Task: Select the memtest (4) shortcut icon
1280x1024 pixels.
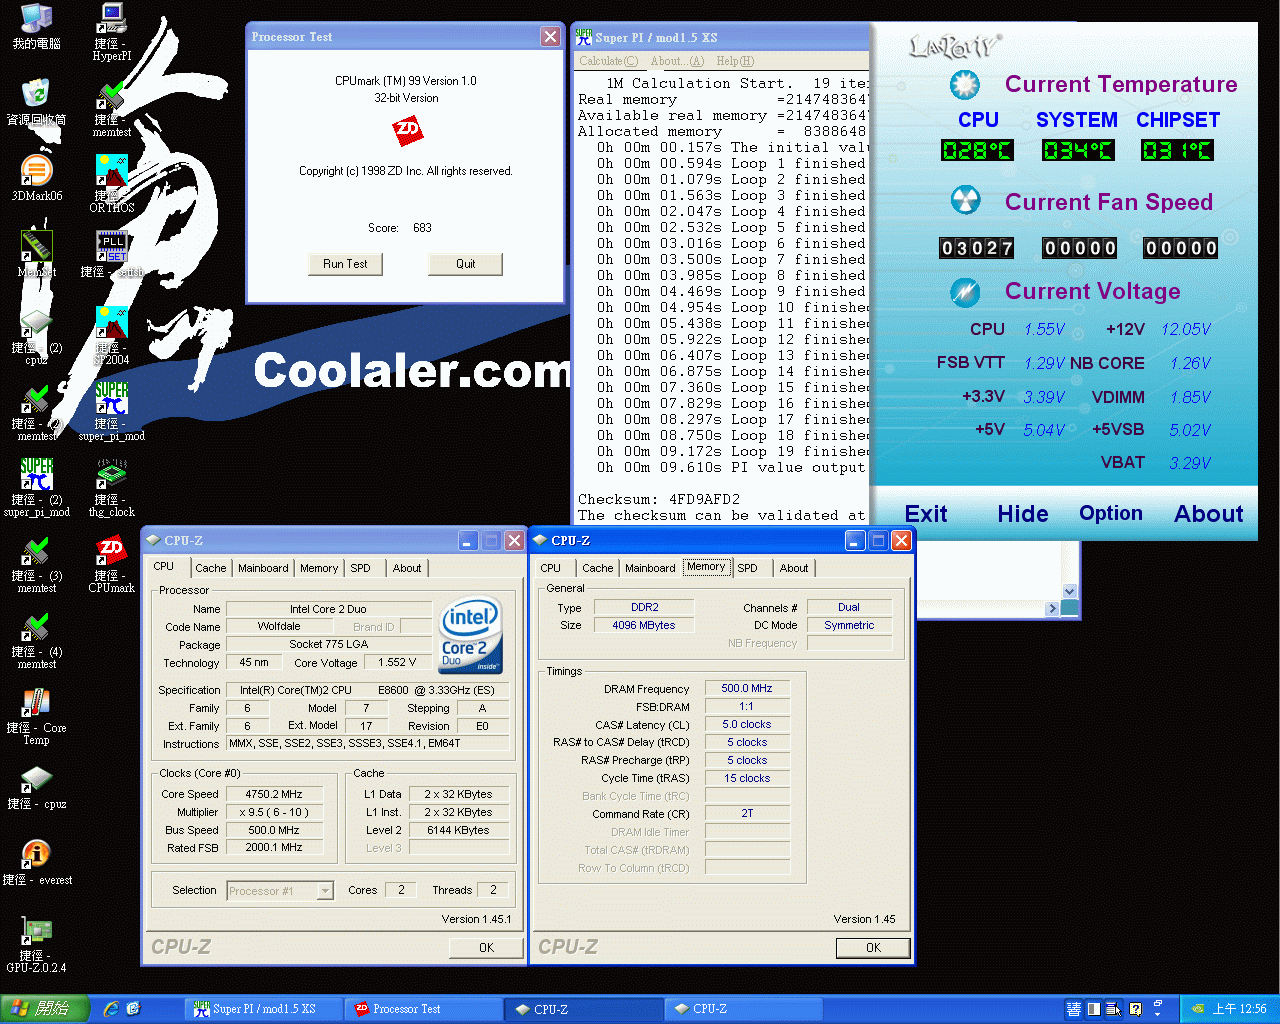Action: (36, 626)
